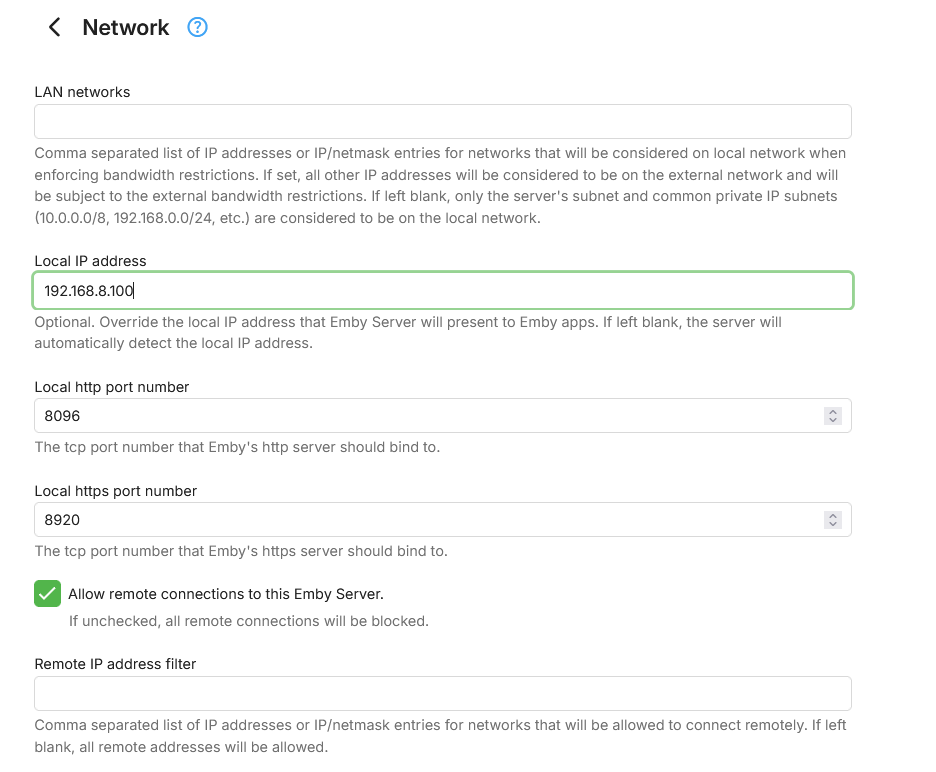Uncheck the Allow remote connections checkbox
The height and width of the screenshot is (772, 936).
(47, 593)
